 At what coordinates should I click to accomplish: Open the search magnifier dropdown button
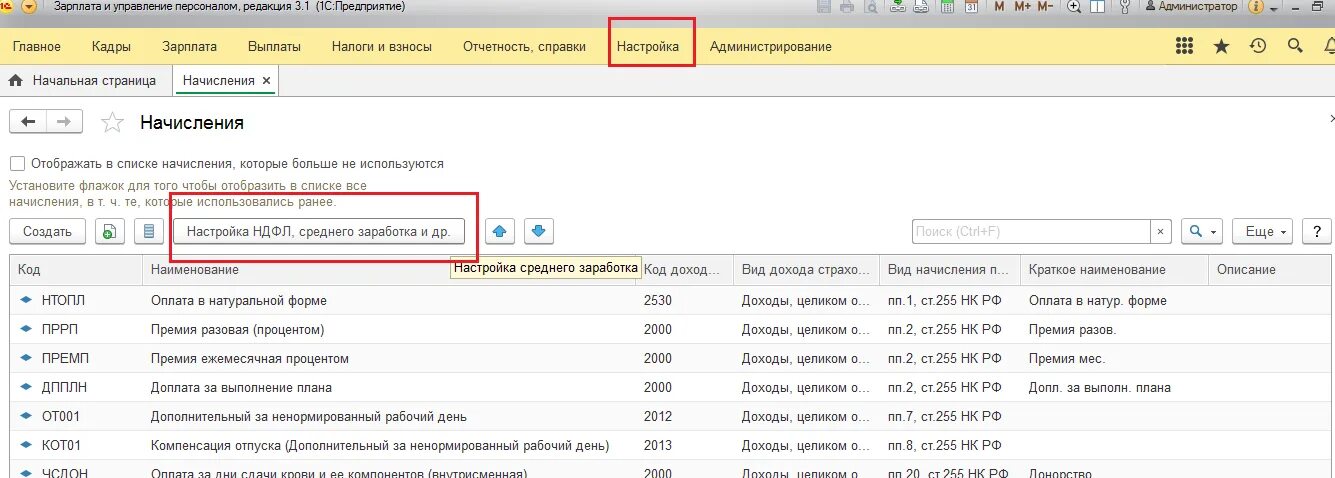click(x=1201, y=231)
